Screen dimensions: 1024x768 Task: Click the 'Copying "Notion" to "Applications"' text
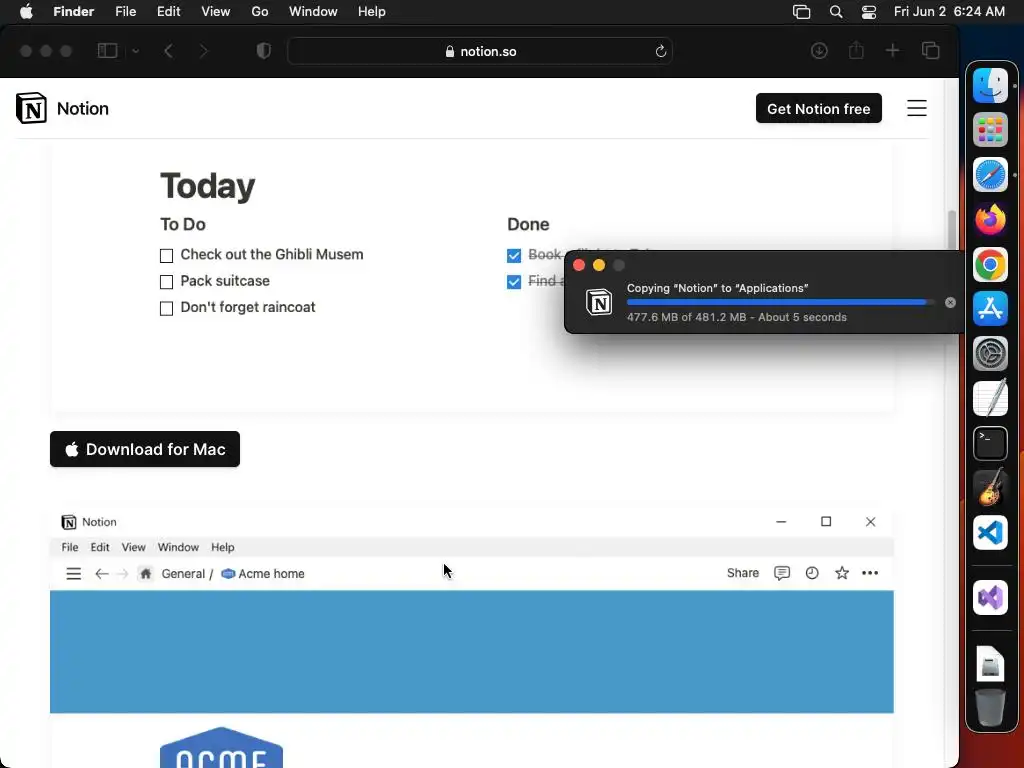717,288
